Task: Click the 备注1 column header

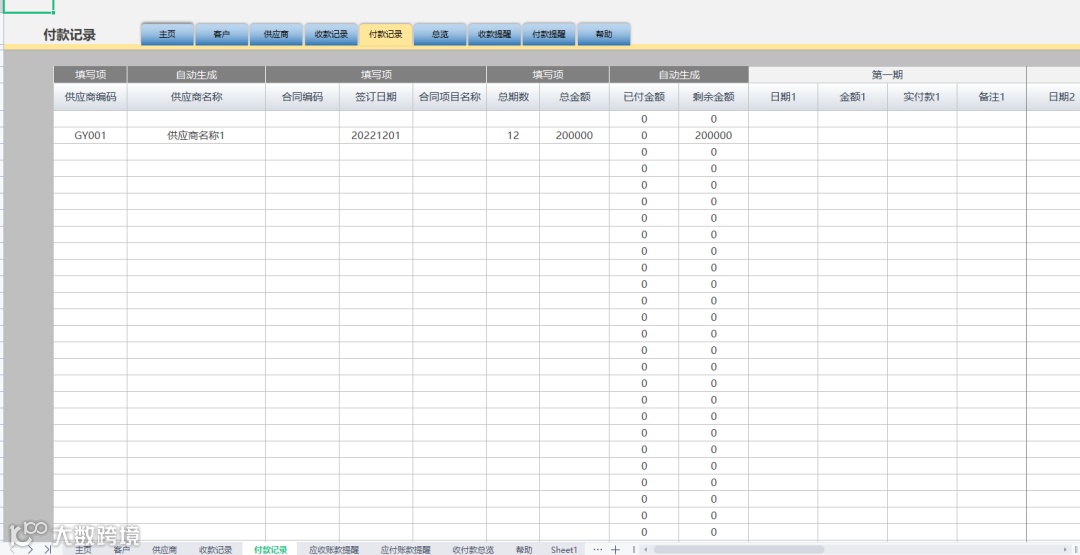Action: [992, 97]
